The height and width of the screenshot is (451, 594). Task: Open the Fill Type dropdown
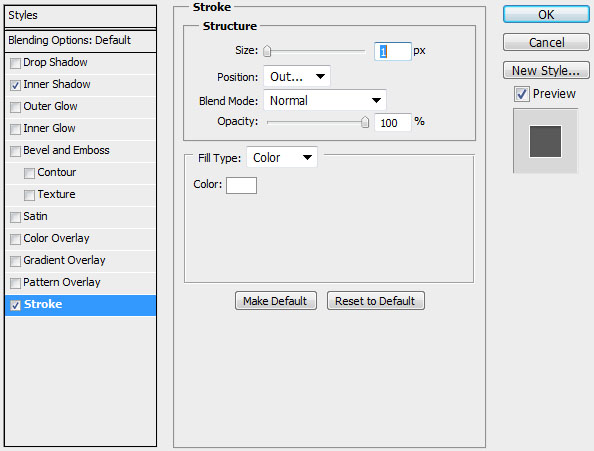282,157
